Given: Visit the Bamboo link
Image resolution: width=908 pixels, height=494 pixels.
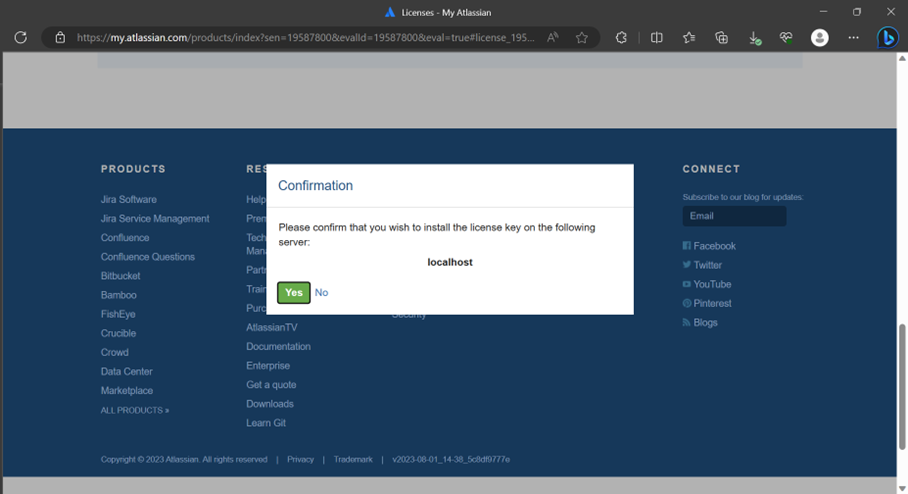Looking at the screenshot, I should [x=119, y=295].
